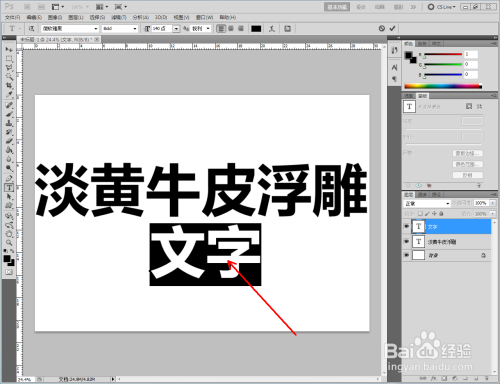Select the Eraser tool
Screen dimensions: 500x384
click(x=9, y=141)
